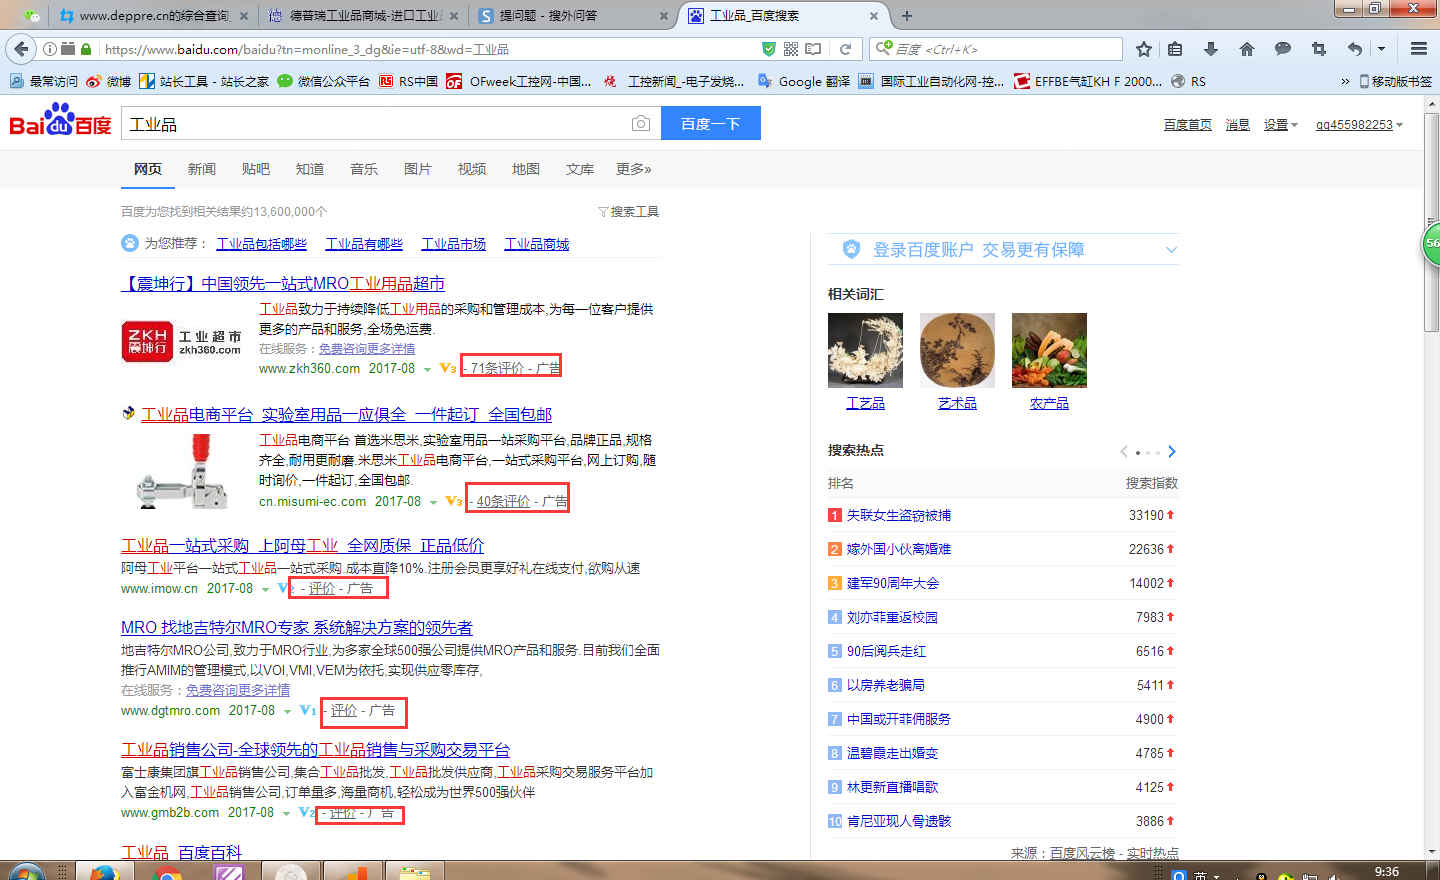The height and width of the screenshot is (880, 1440).
Task: Switch to the 地图 tab
Action: pos(526,169)
